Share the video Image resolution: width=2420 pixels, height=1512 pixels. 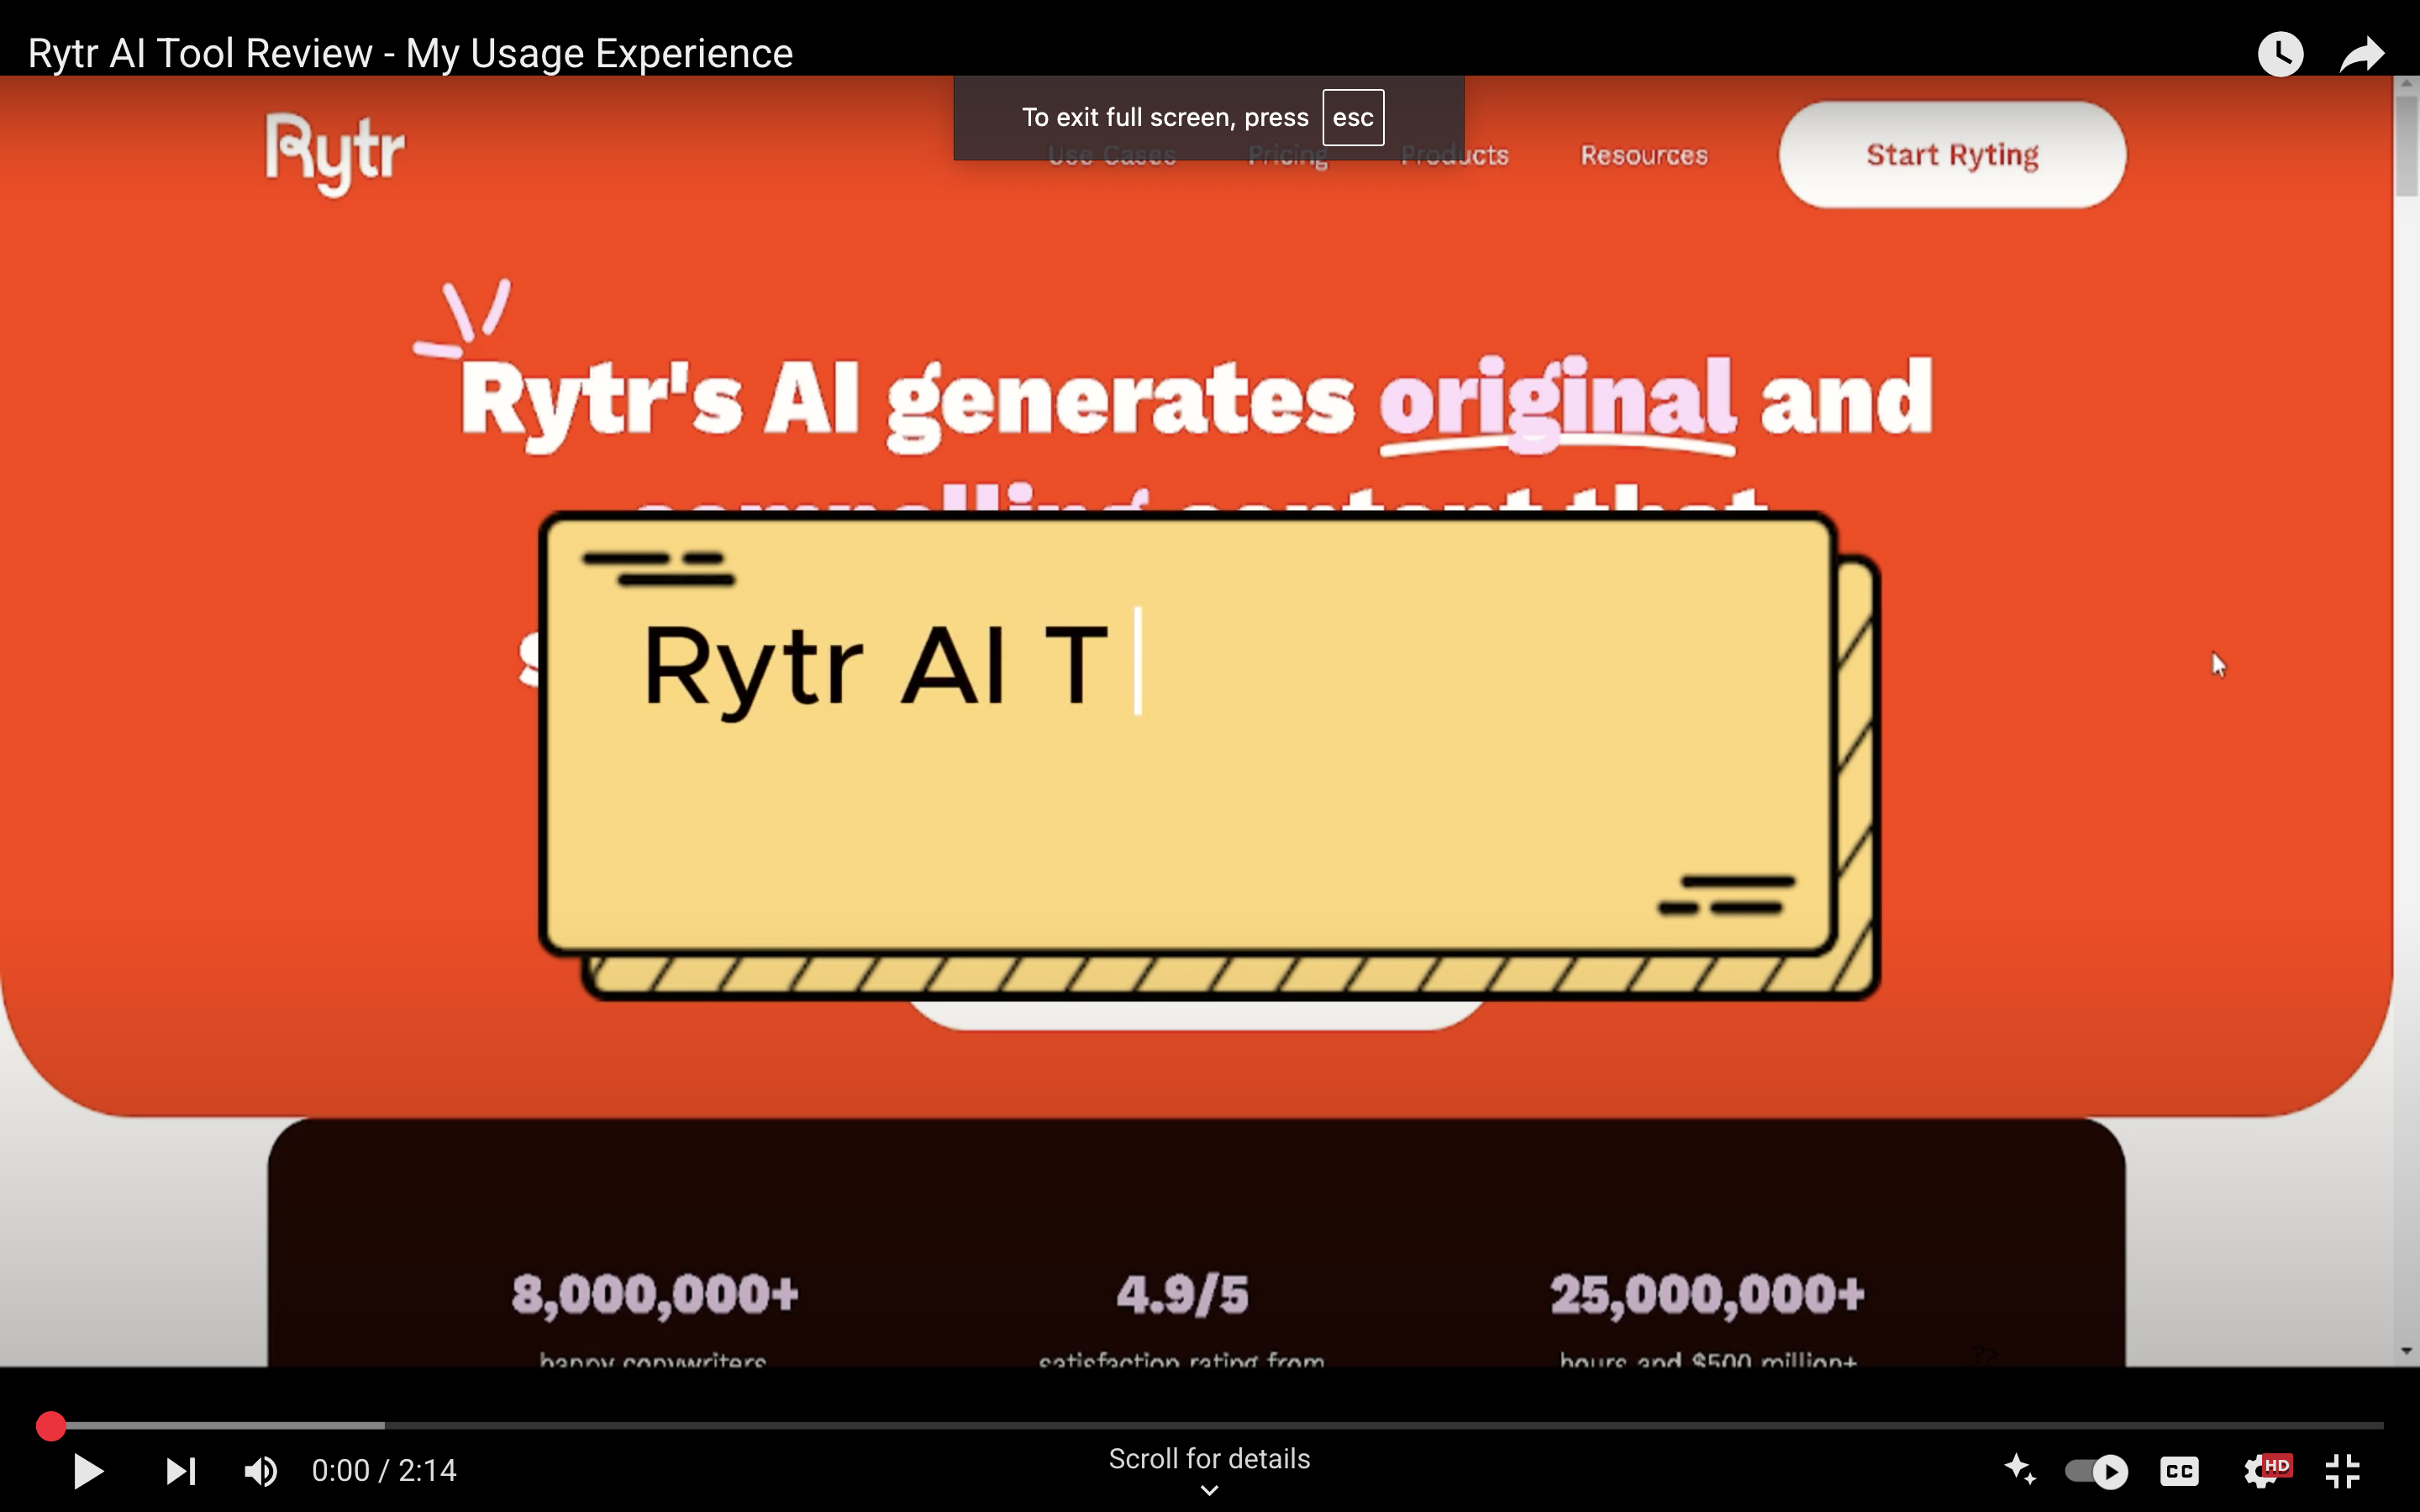[x=2363, y=54]
